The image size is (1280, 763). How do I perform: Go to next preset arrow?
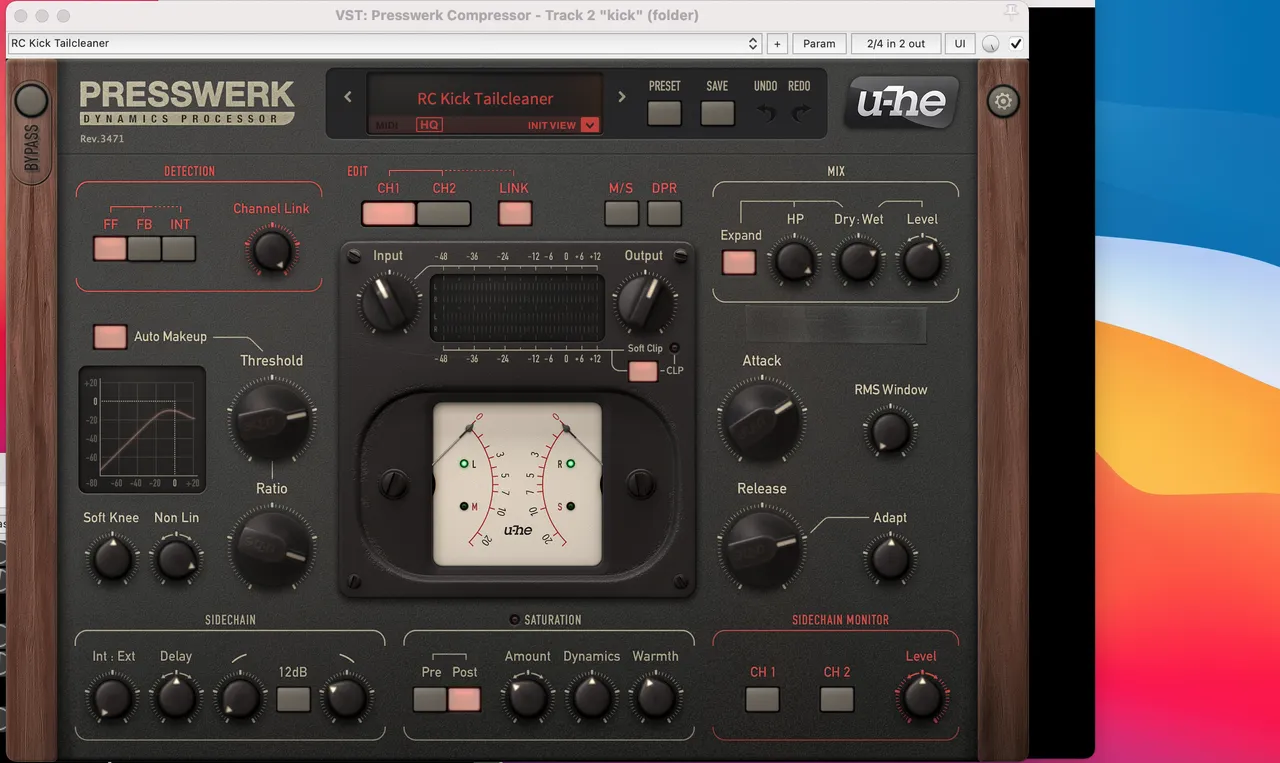click(x=621, y=97)
